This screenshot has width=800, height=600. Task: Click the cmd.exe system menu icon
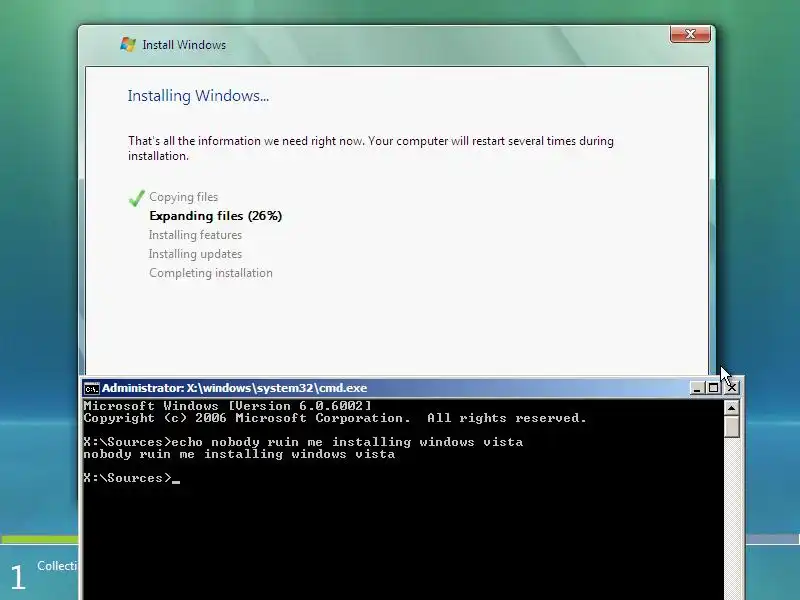pos(91,388)
